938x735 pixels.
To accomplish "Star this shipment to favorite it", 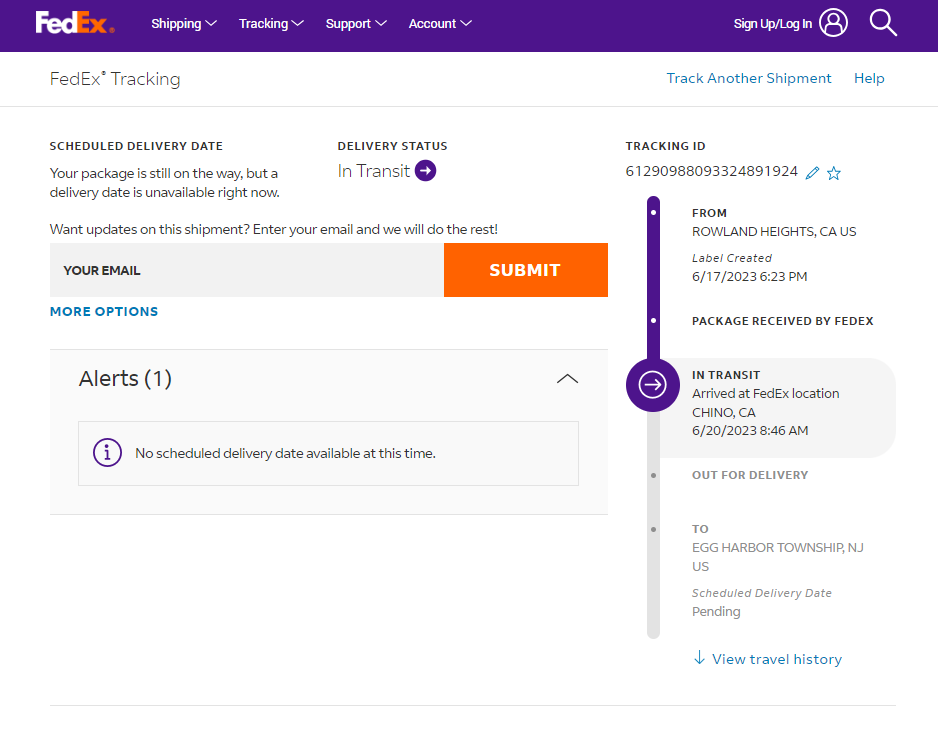I will click(834, 173).
